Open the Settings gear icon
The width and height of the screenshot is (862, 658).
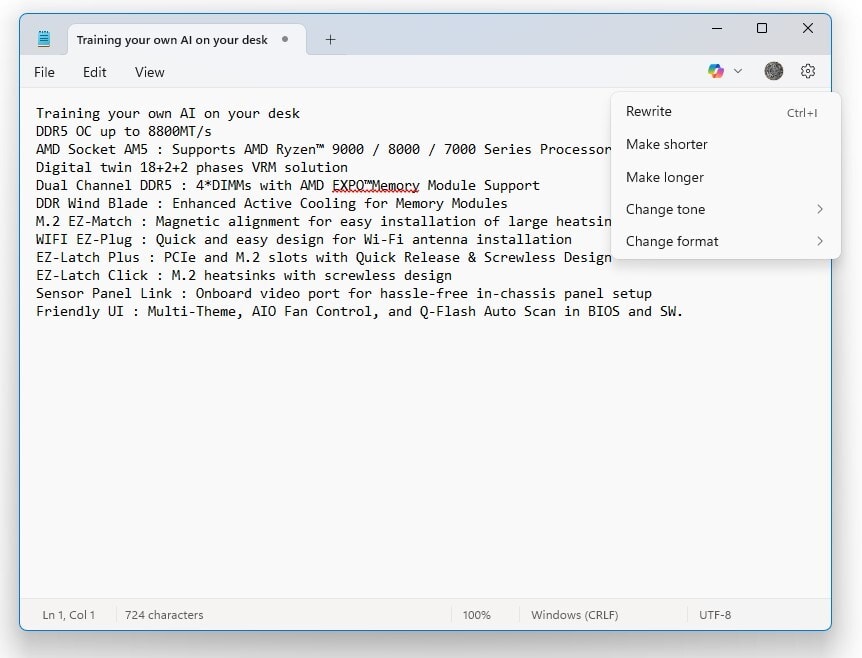[808, 71]
